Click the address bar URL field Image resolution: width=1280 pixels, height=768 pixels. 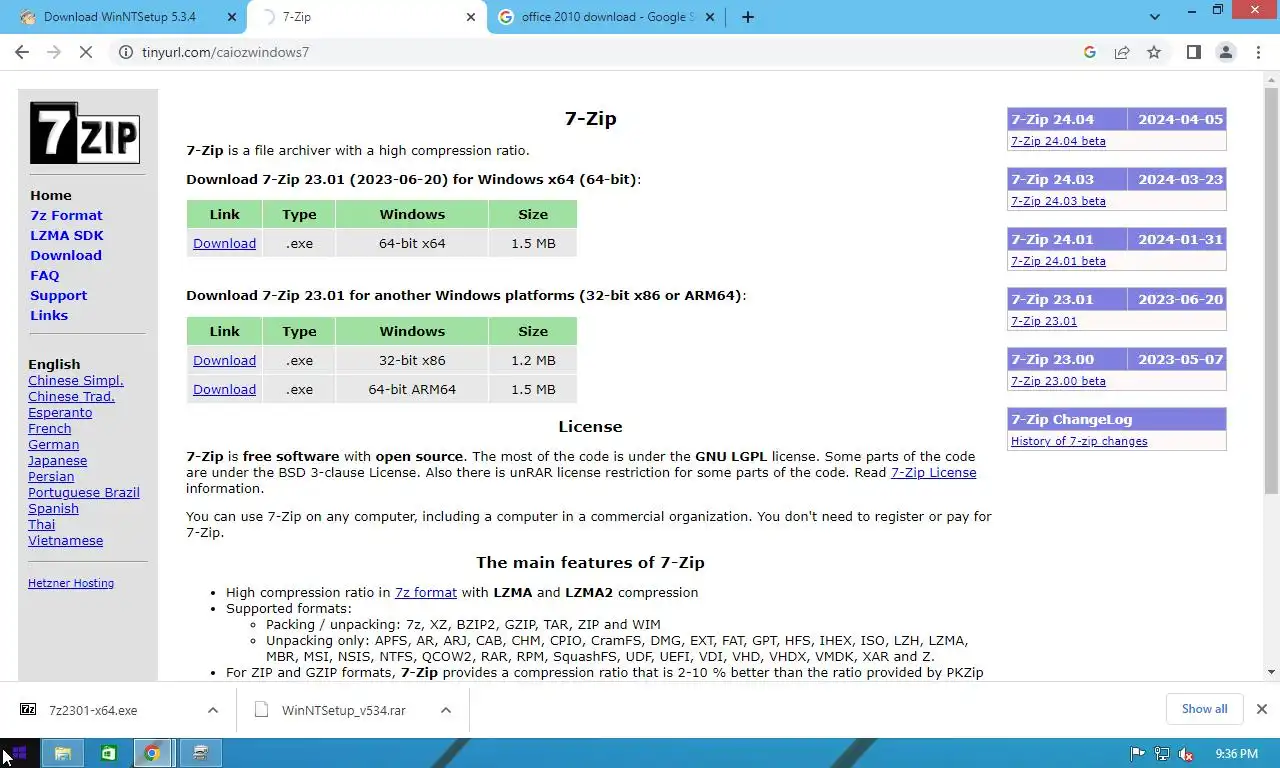pyautogui.click(x=600, y=52)
